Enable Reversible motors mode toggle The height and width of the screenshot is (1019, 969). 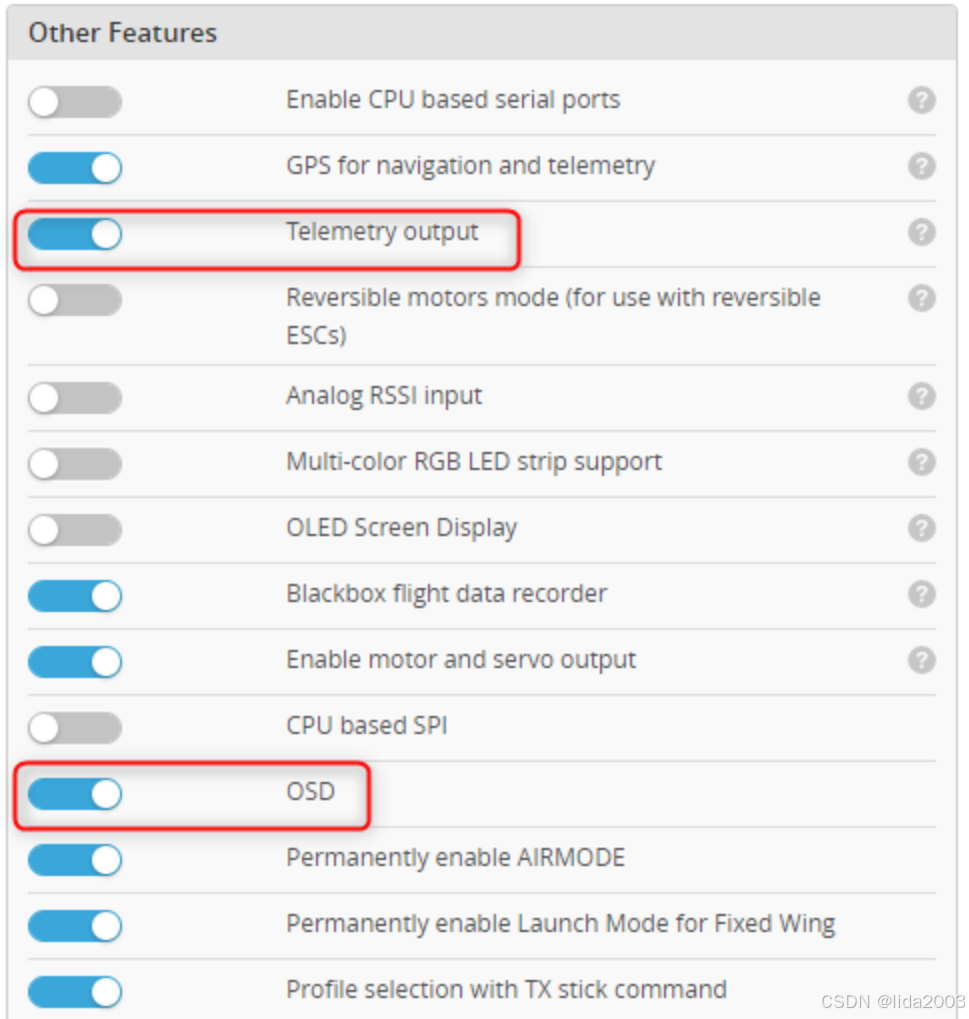75,300
